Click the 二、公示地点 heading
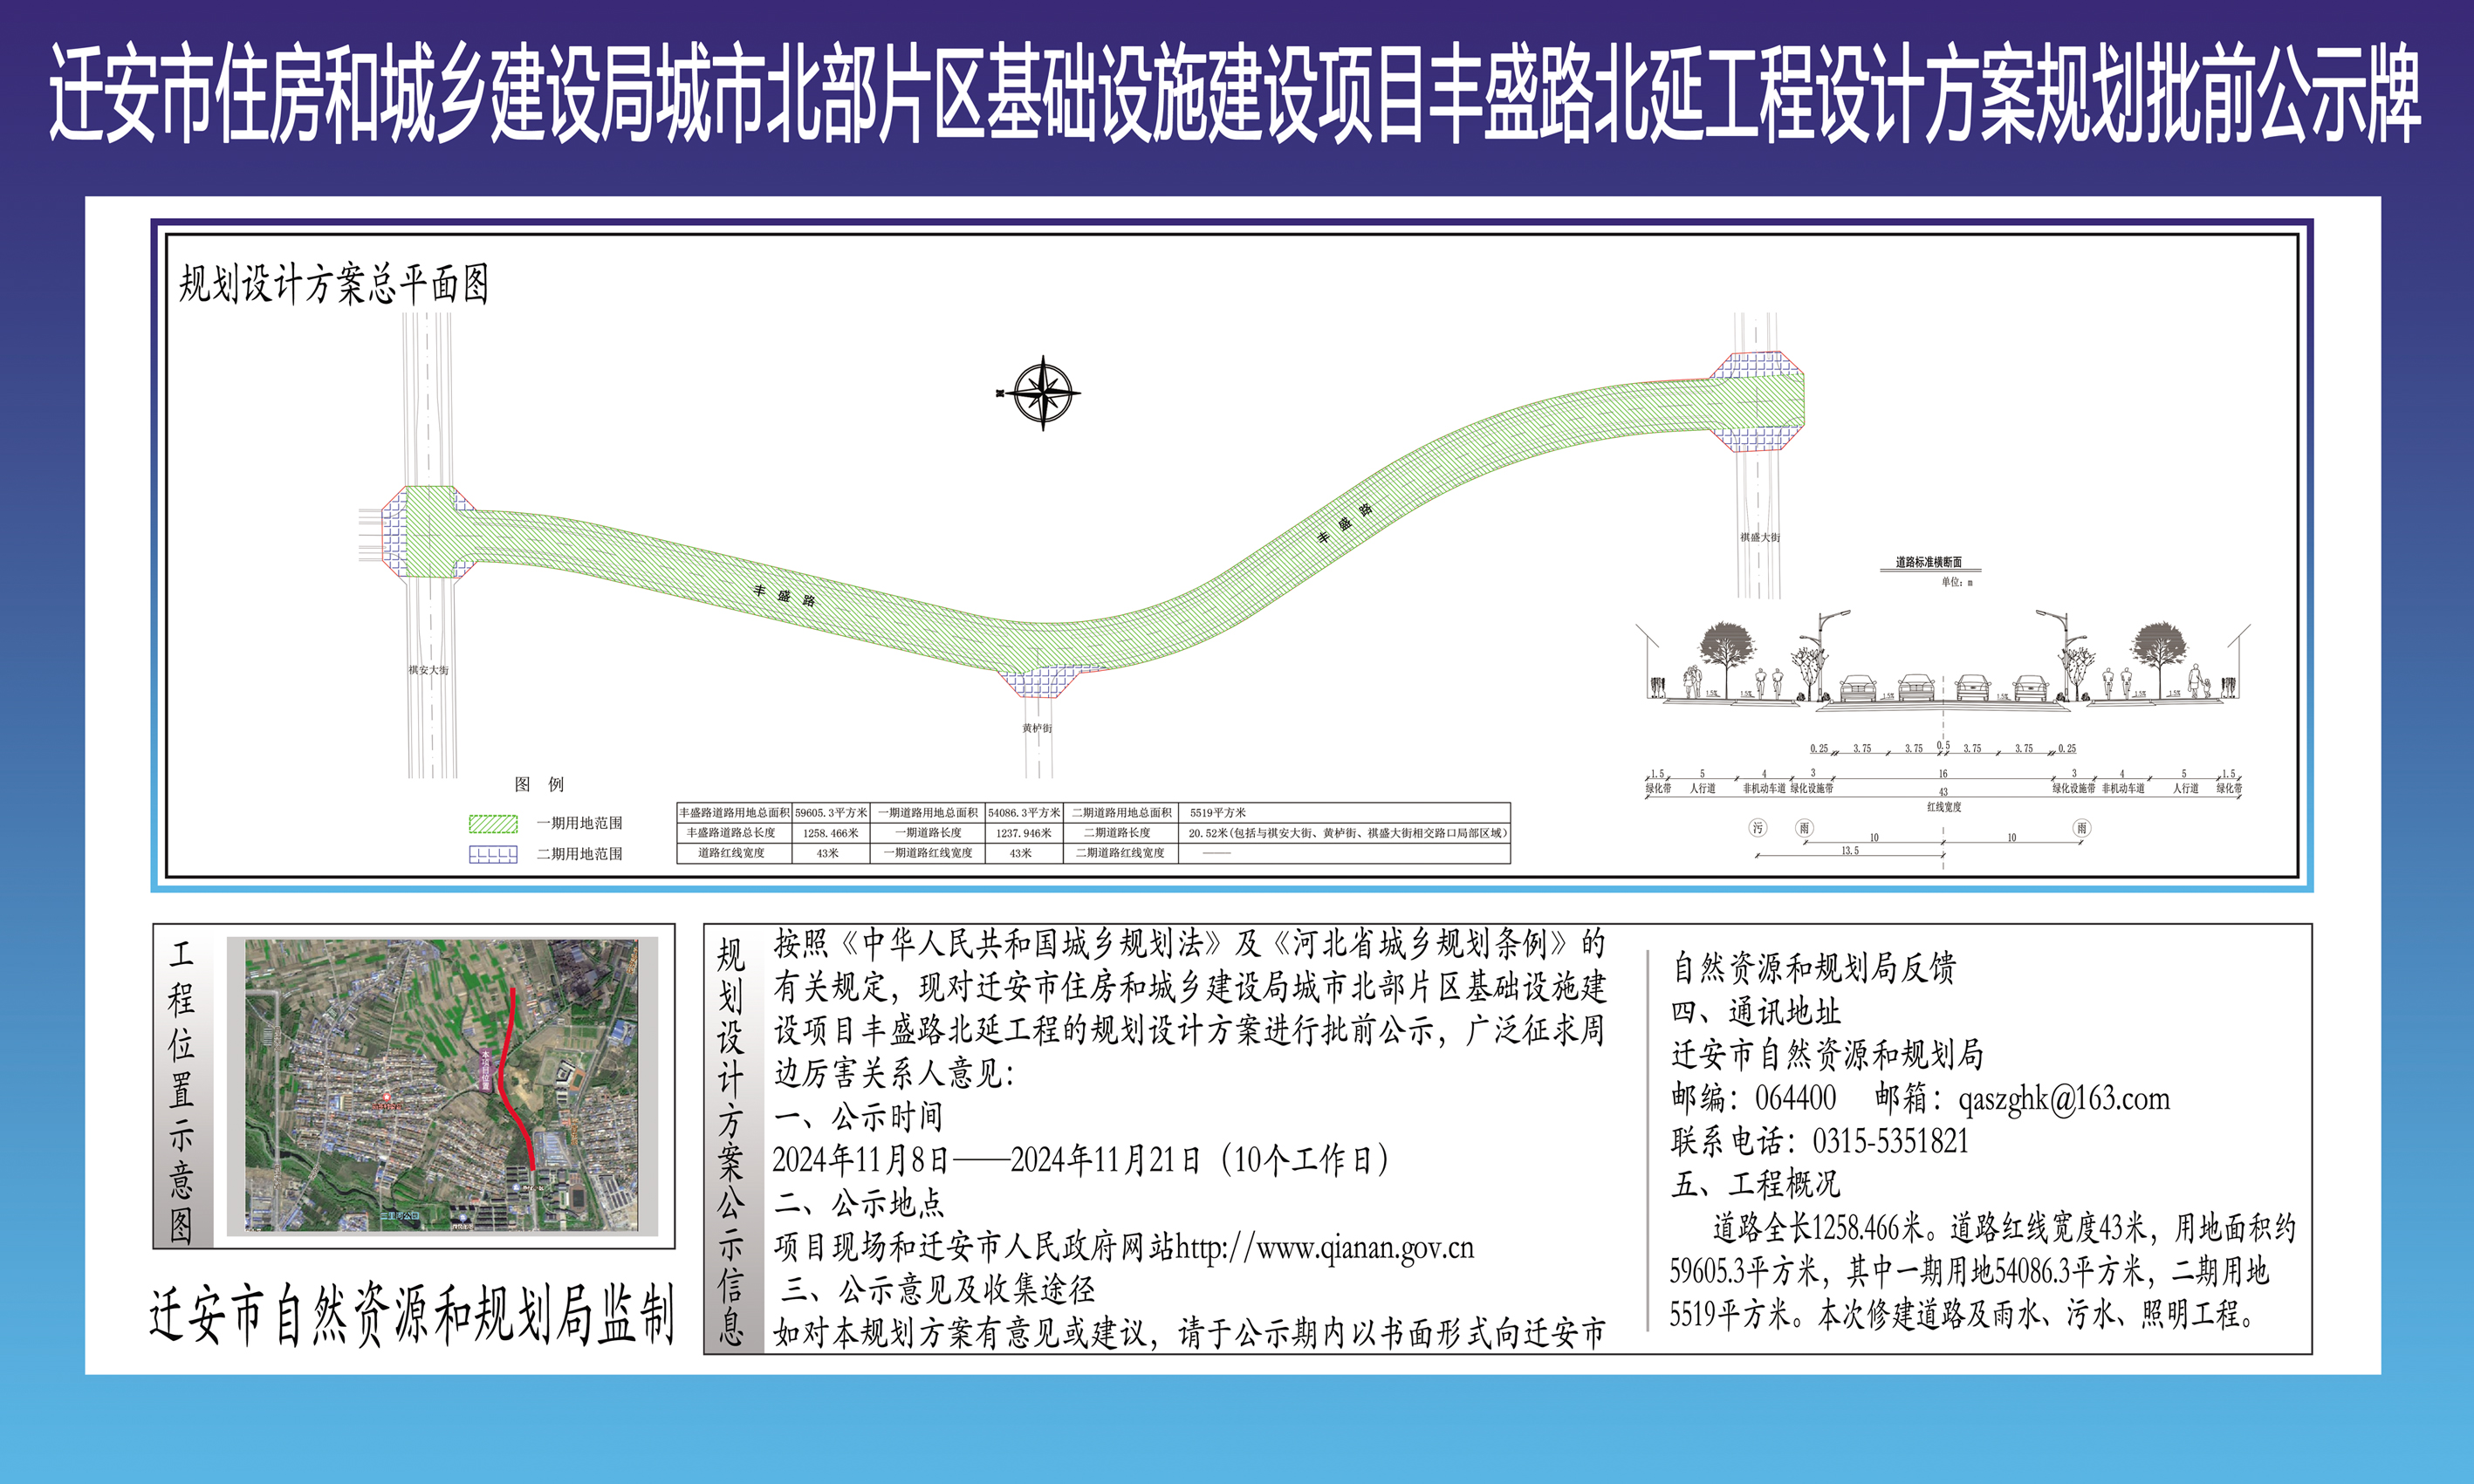 point(858,1203)
